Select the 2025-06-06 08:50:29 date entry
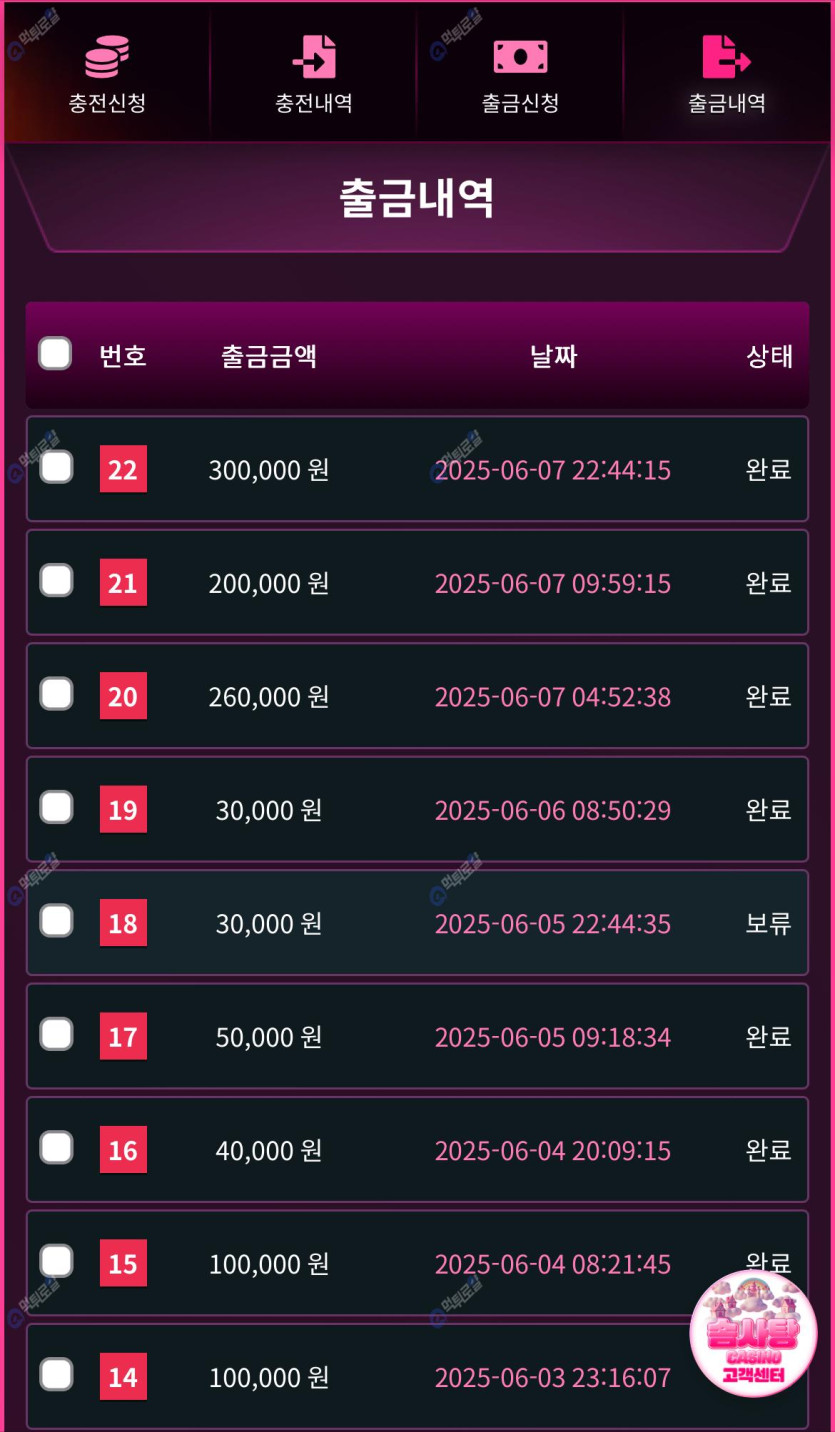This screenshot has width=835, height=1432. tap(552, 810)
